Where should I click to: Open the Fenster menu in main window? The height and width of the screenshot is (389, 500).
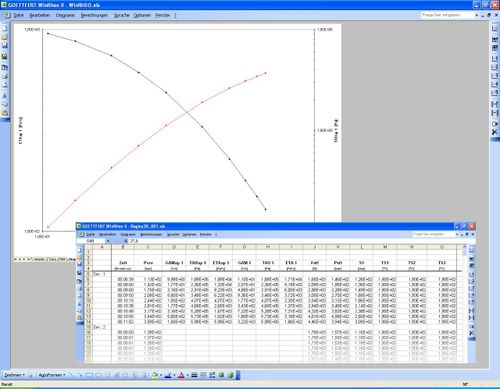(x=162, y=15)
